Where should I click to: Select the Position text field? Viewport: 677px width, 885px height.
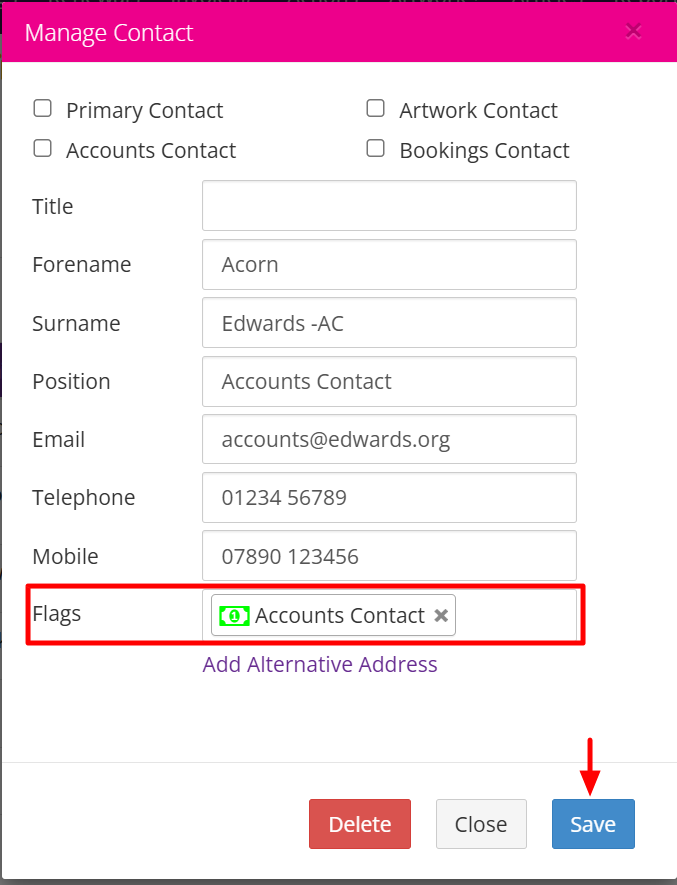pos(389,381)
